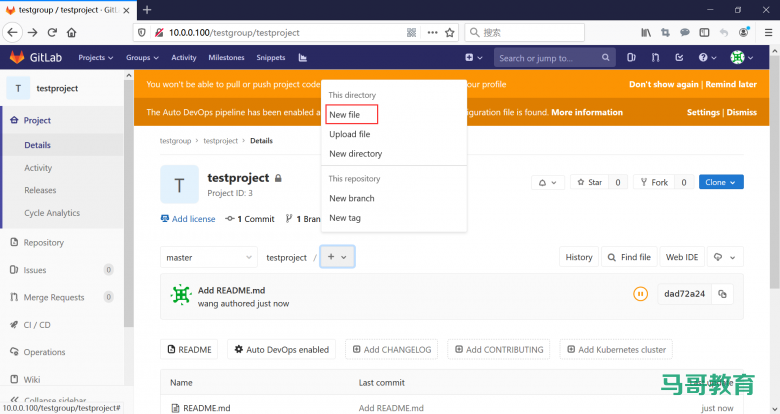Open Snippets in top navbar

[271, 58]
